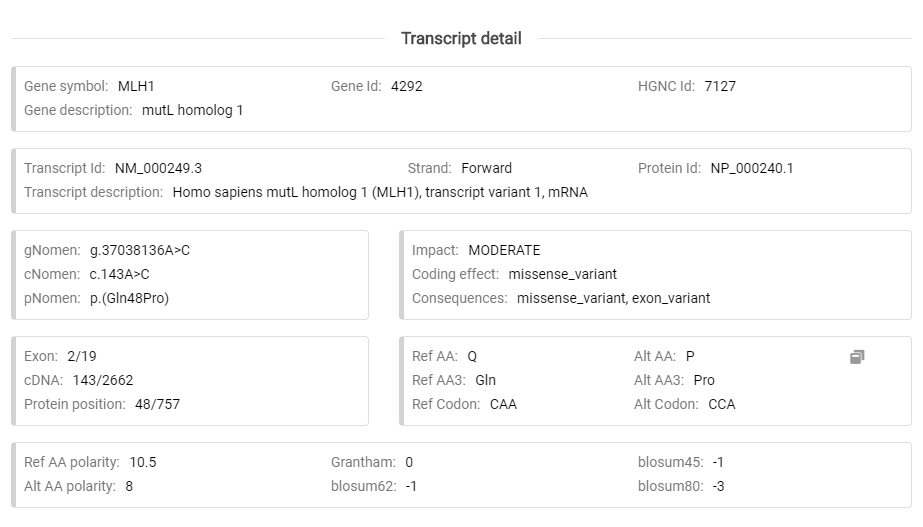Click the Consequences value text
The height and width of the screenshot is (527, 923).
(613, 298)
